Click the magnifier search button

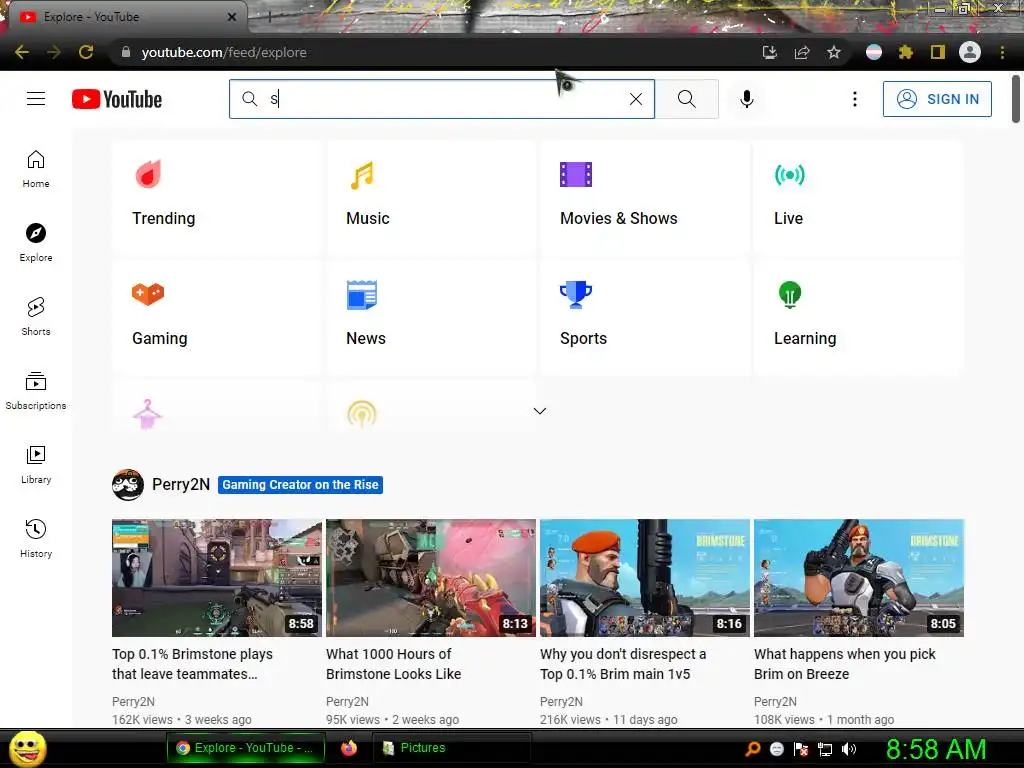click(x=686, y=99)
